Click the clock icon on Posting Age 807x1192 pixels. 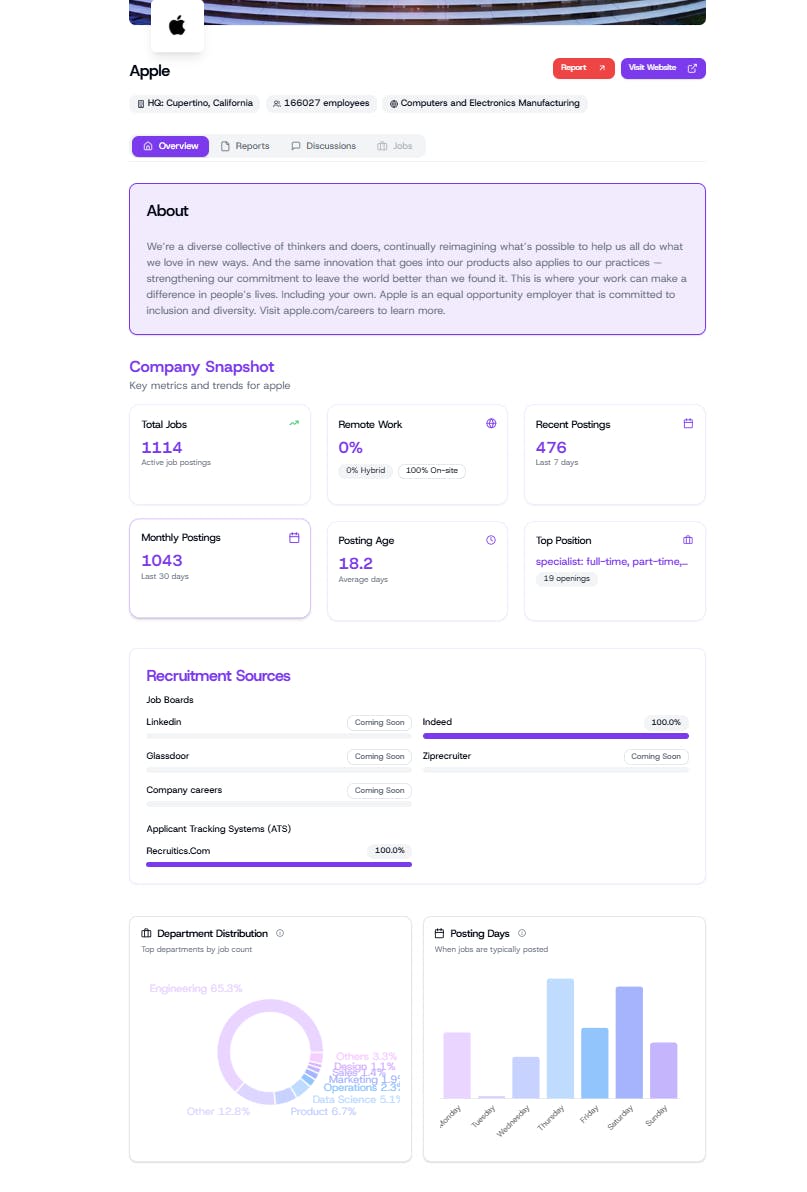coord(491,540)
